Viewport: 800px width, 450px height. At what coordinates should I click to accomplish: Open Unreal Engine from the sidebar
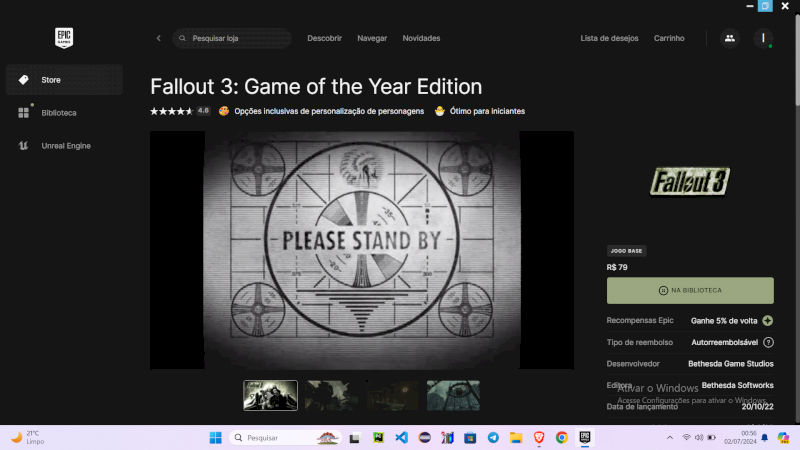click(x=65, y=146)
